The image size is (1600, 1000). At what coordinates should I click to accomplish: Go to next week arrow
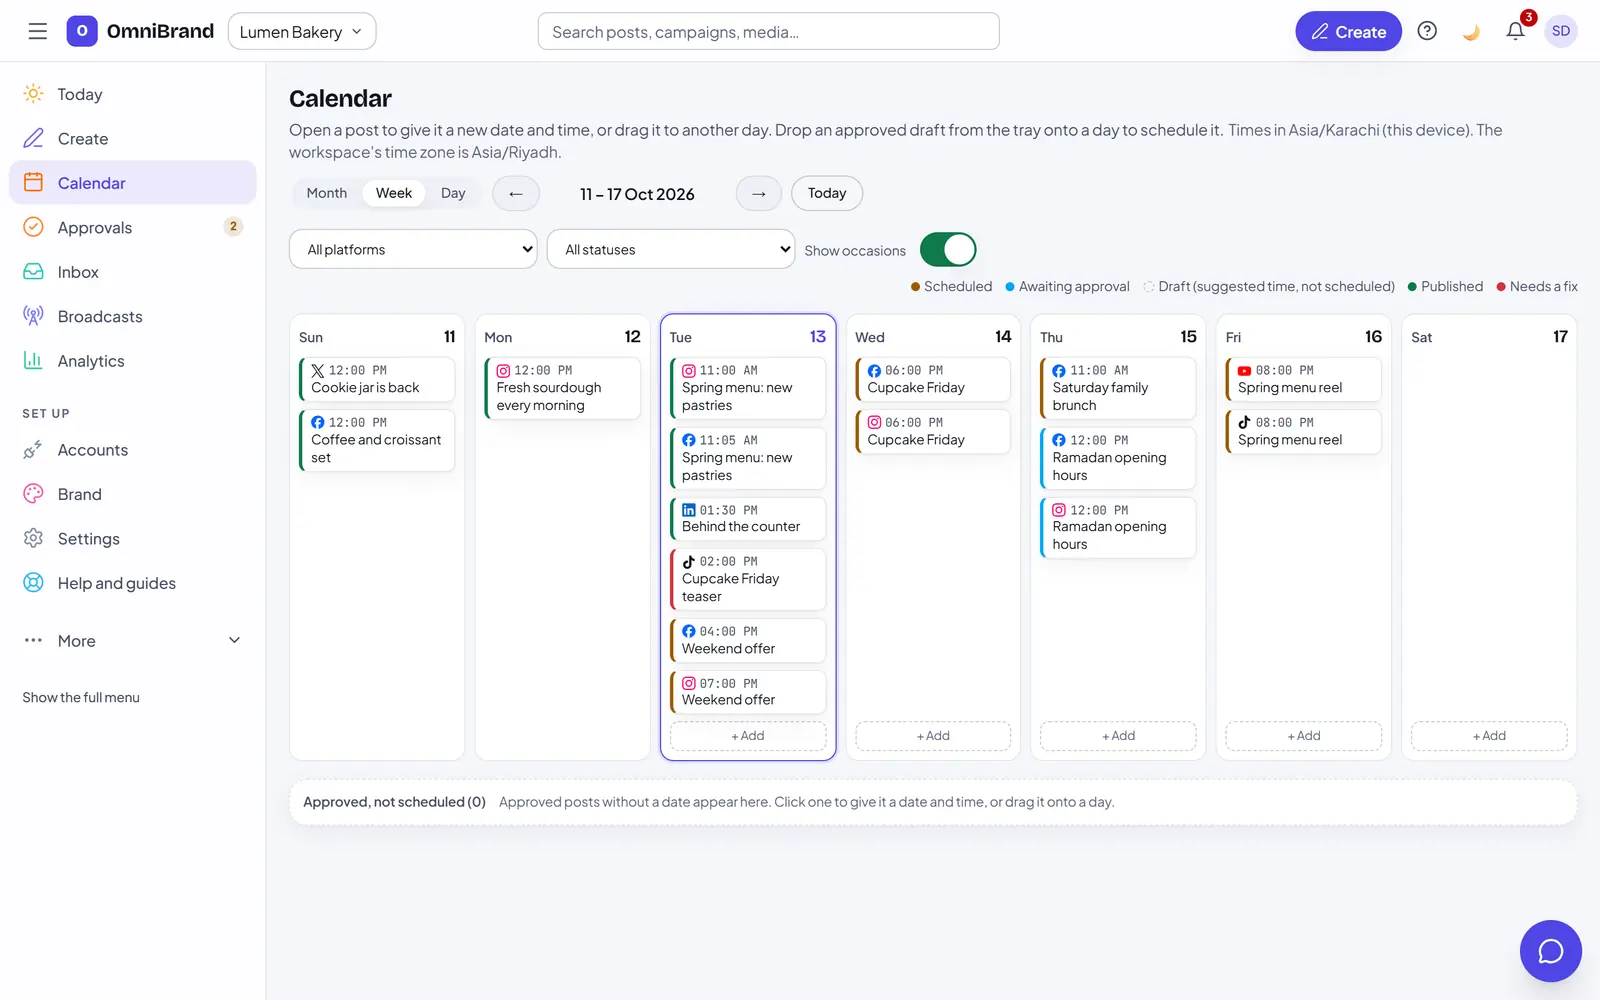[x=759, y=193]
